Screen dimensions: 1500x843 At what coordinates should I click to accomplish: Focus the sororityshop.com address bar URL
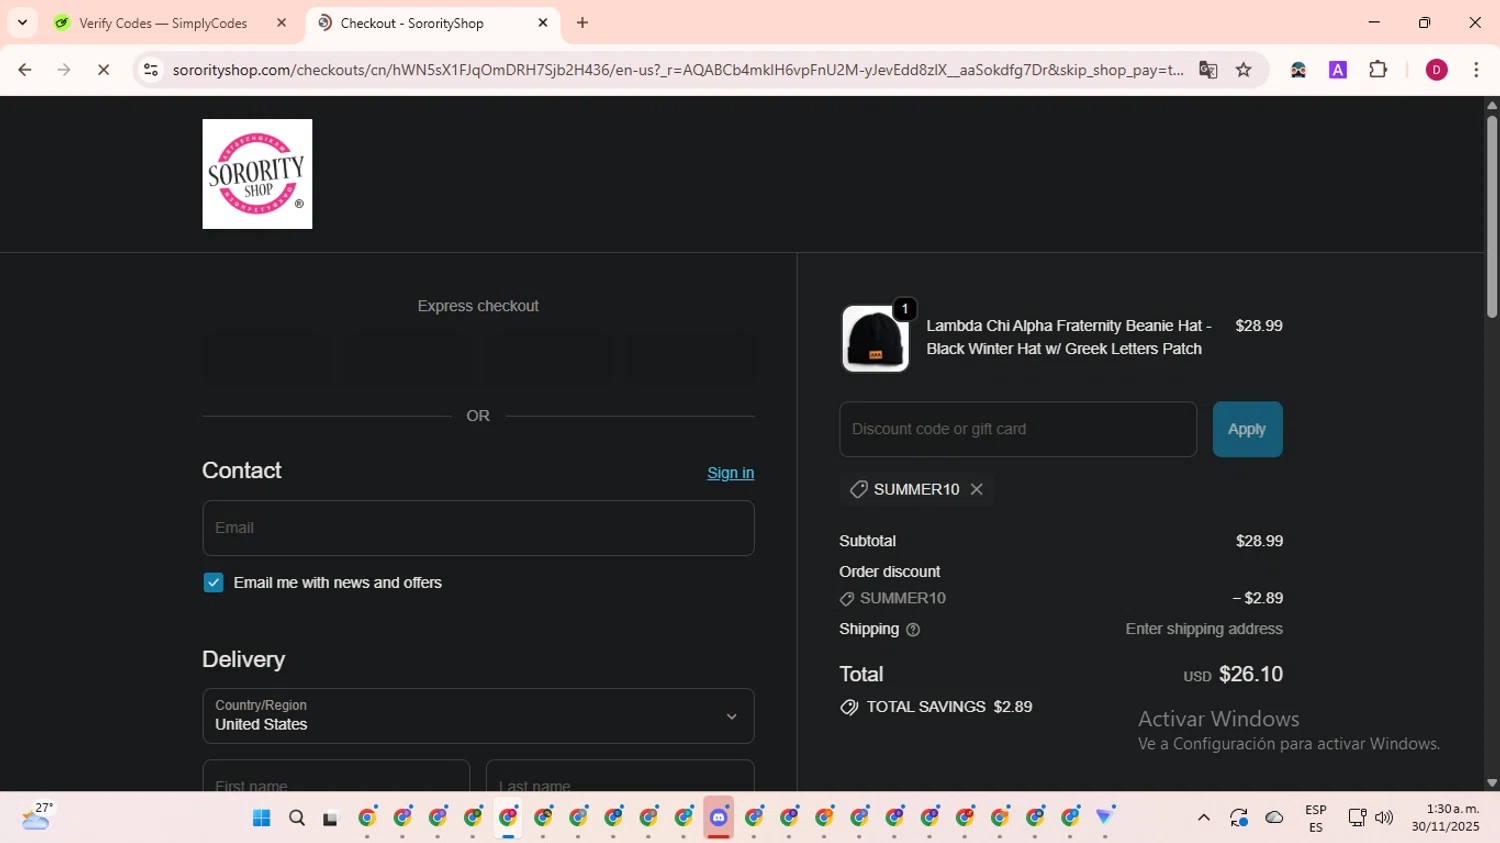tap(678, 70)
